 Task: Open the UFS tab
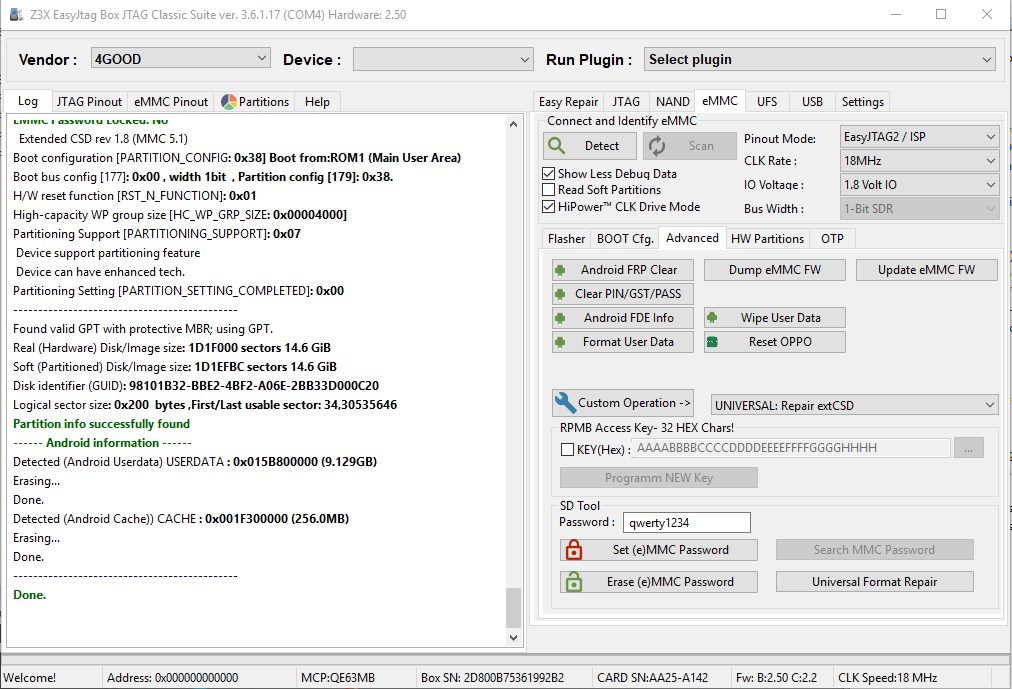(767, 102)
